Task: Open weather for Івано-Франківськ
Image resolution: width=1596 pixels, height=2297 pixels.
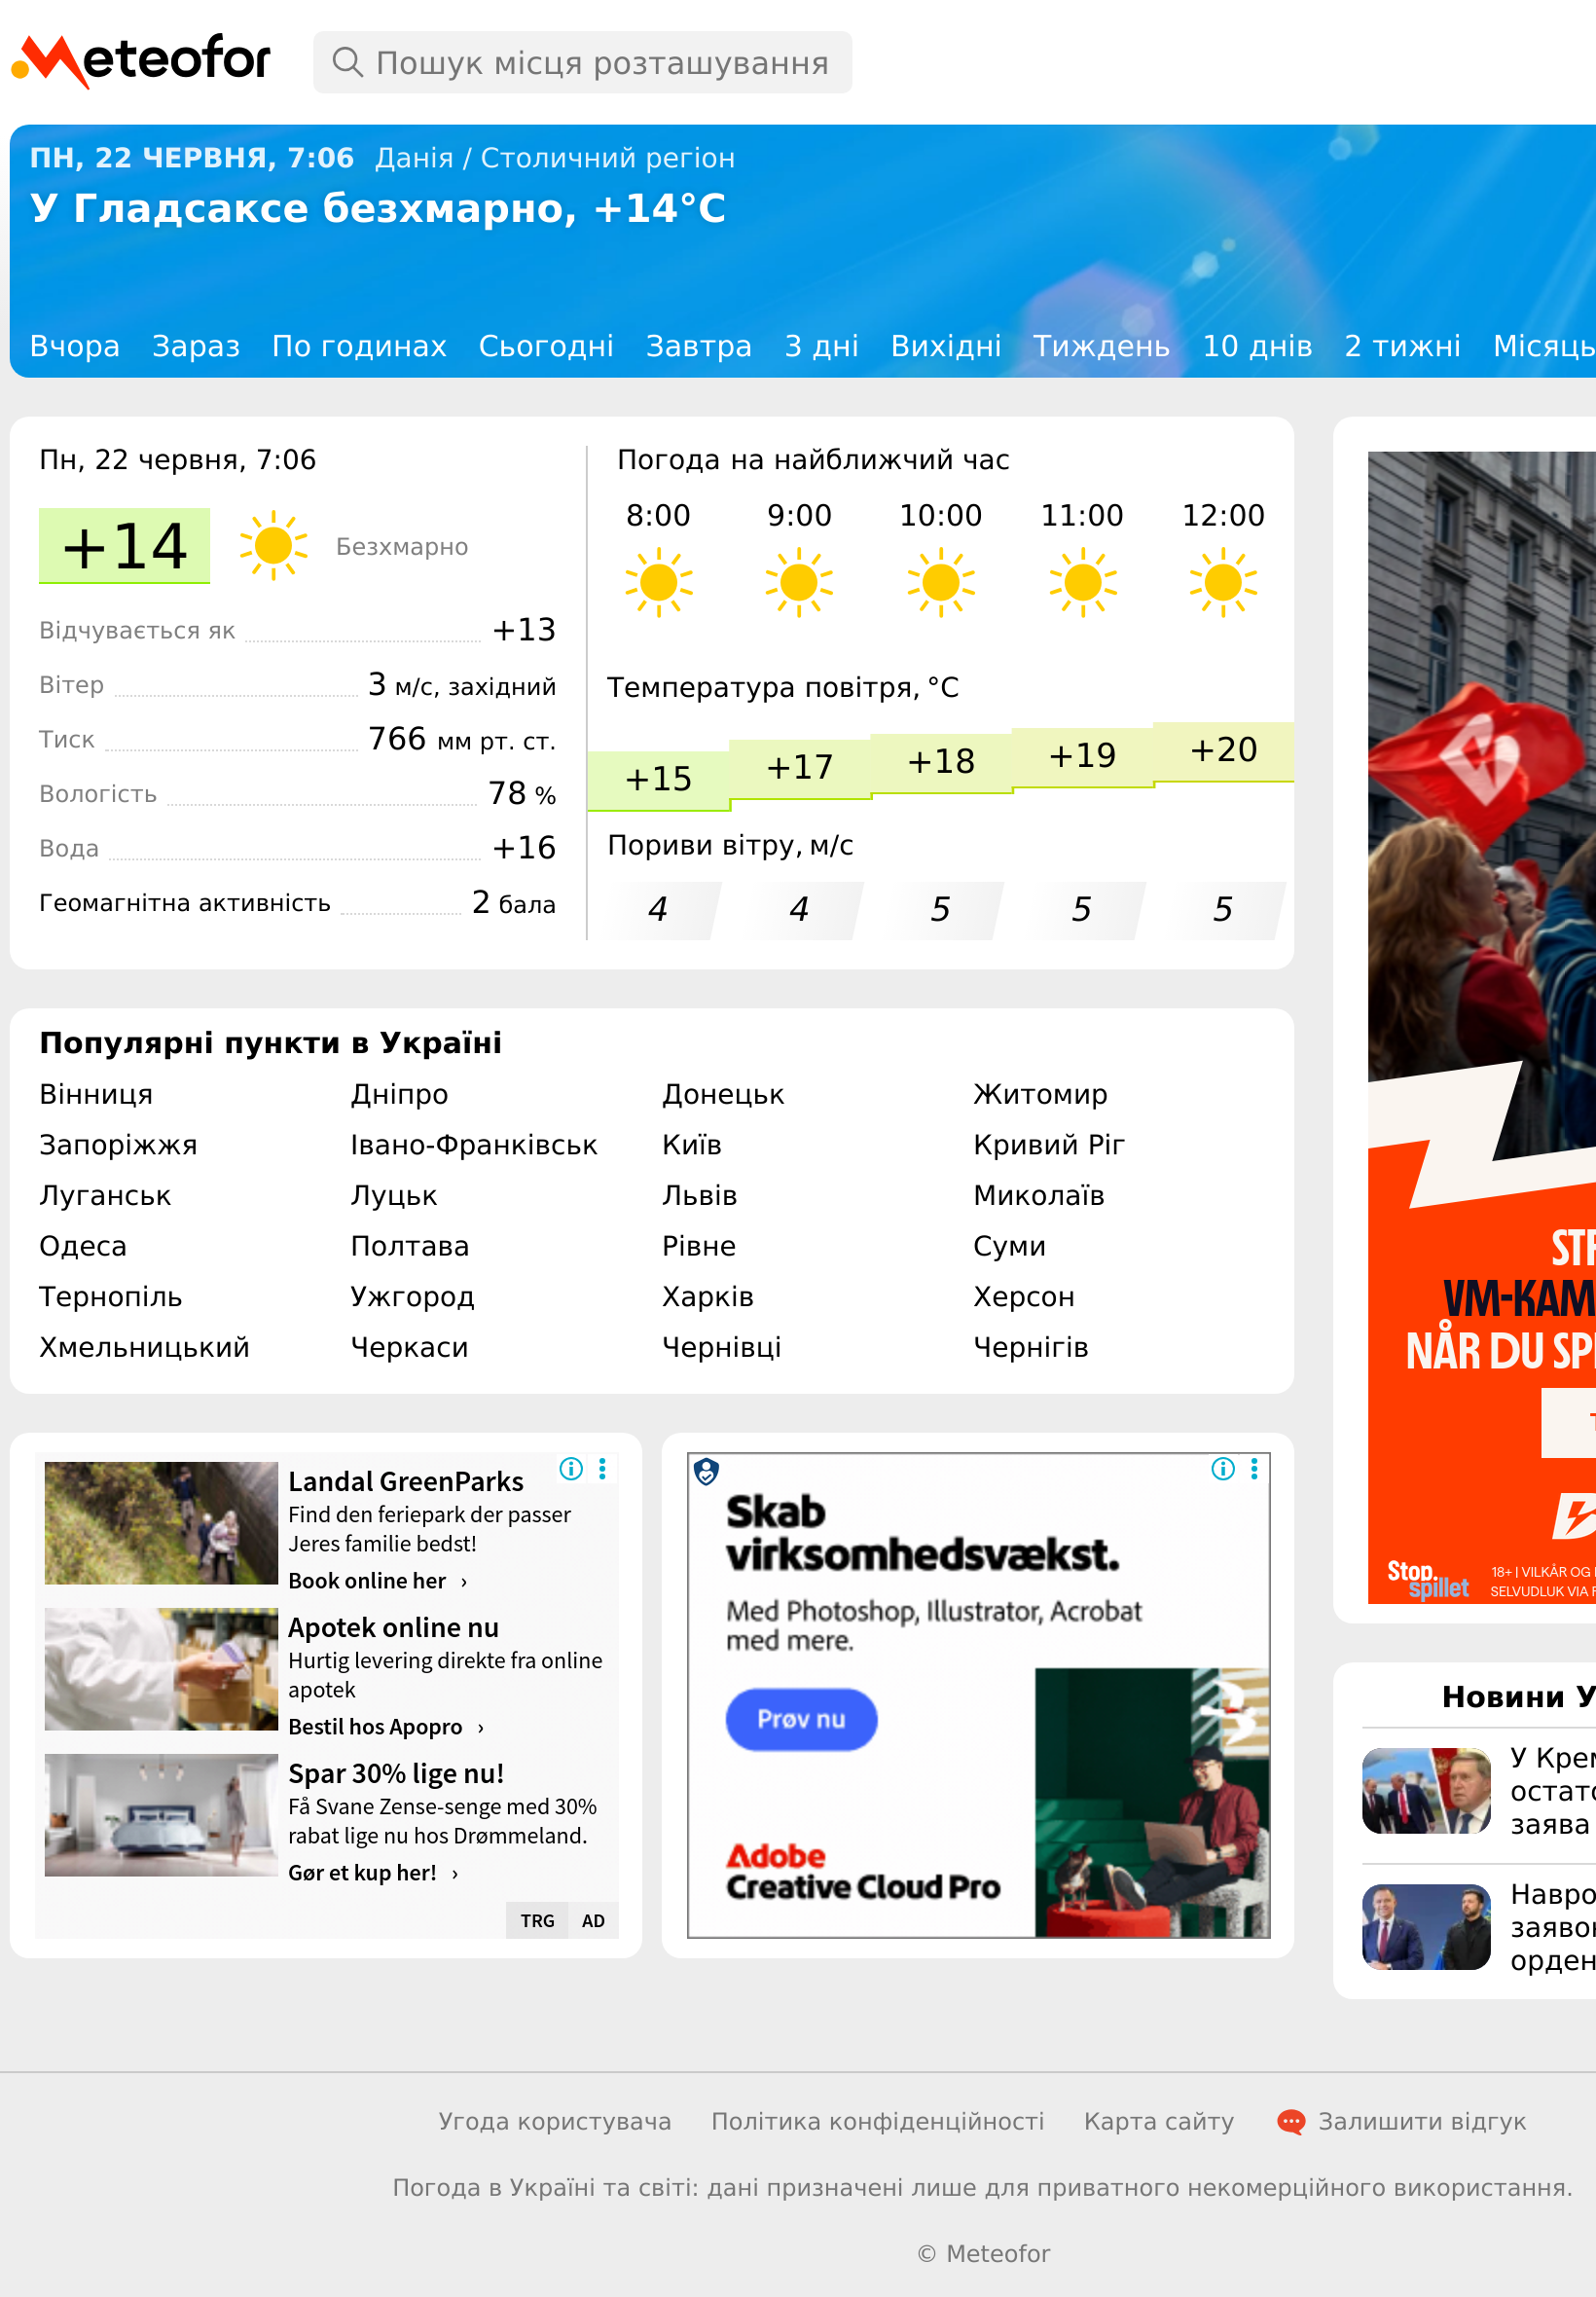Action: [474, 1145]
